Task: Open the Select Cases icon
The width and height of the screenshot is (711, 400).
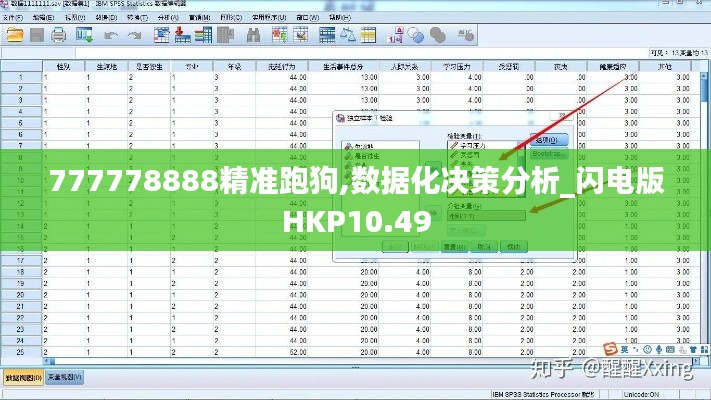Action: coord(369,35)
